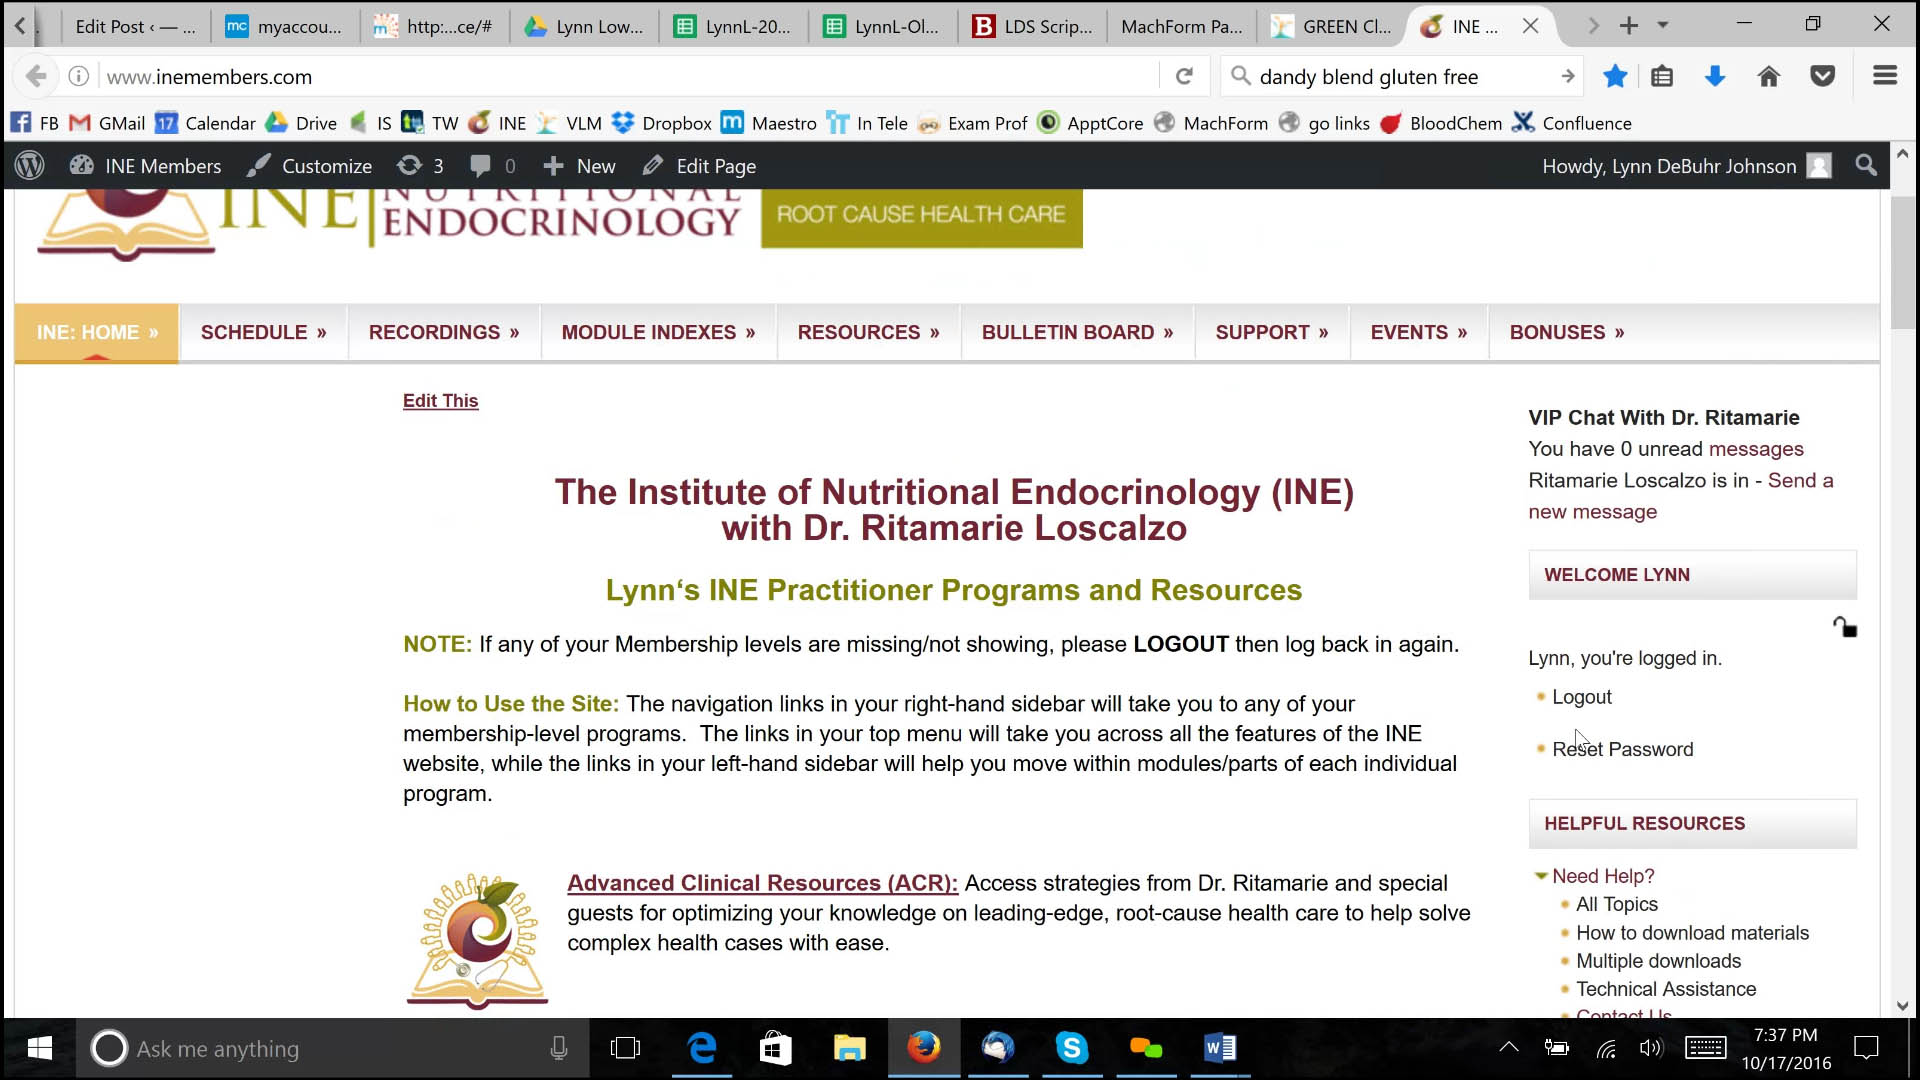Viewport: 1920px width, 1080px height.
Task: Click the page vertical scrollbar thumb
Action: pos(1902,262)
